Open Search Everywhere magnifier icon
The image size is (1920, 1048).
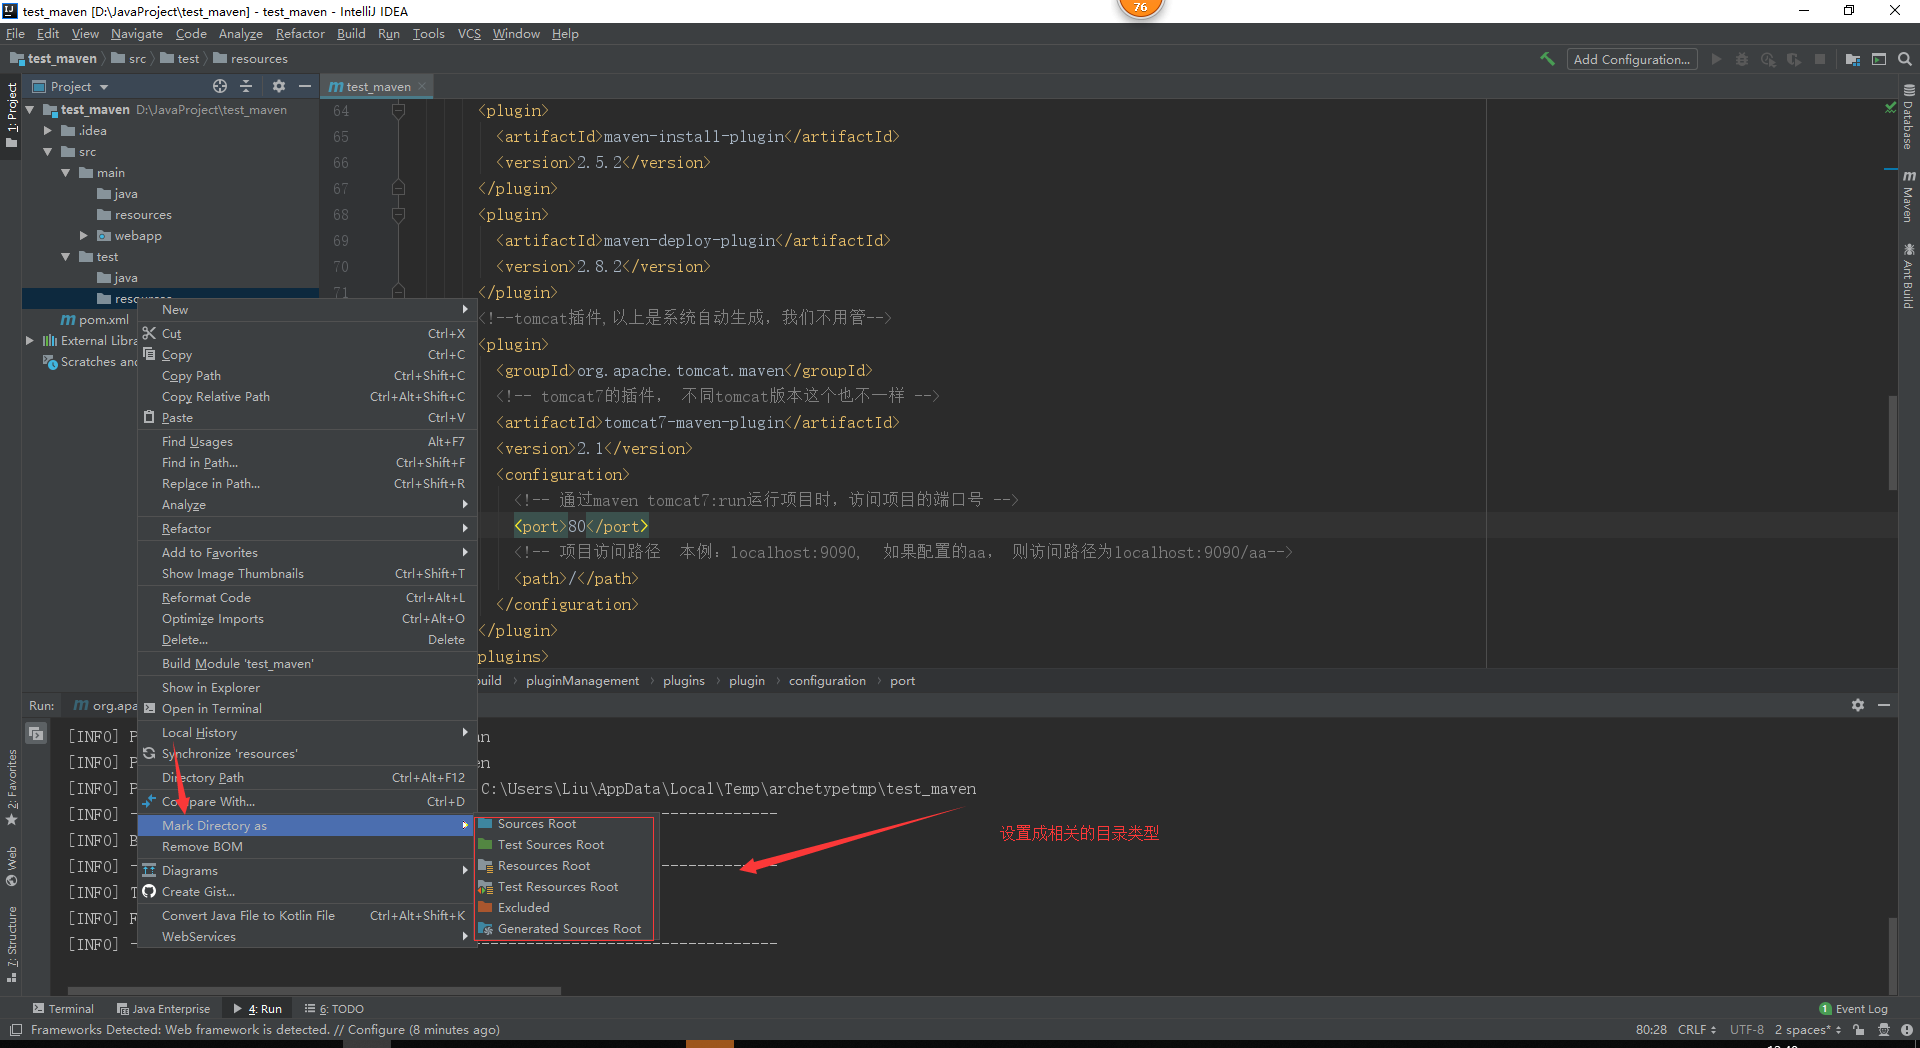[1905, 59]
